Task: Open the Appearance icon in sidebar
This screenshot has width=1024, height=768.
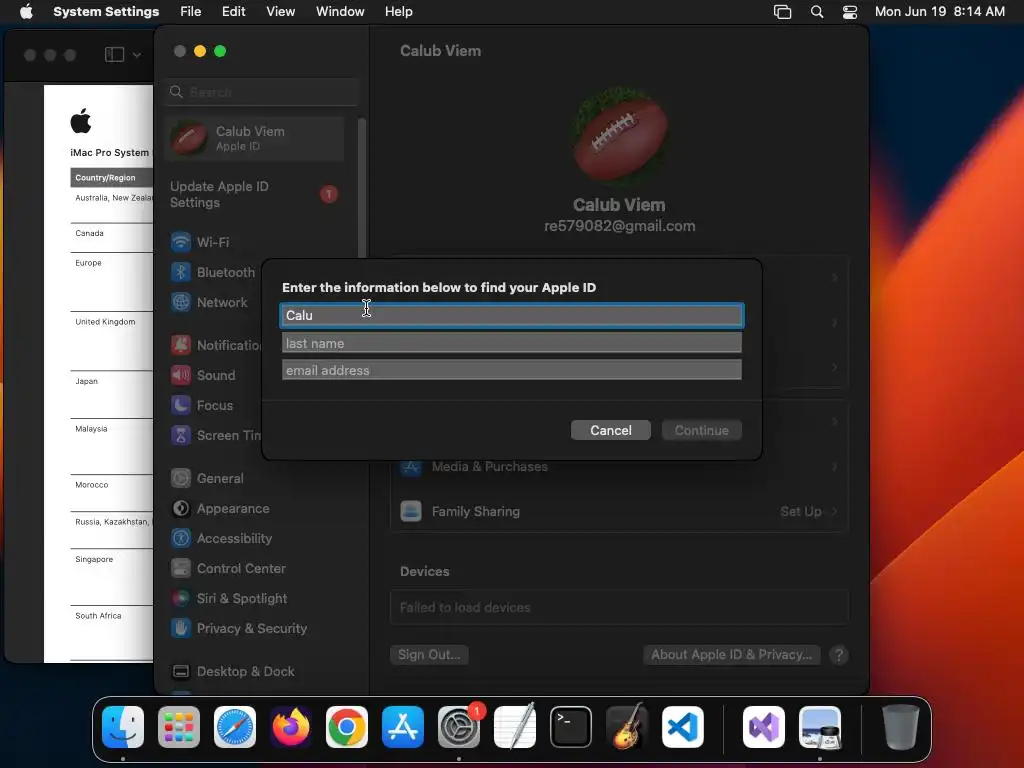Action: 181,508
